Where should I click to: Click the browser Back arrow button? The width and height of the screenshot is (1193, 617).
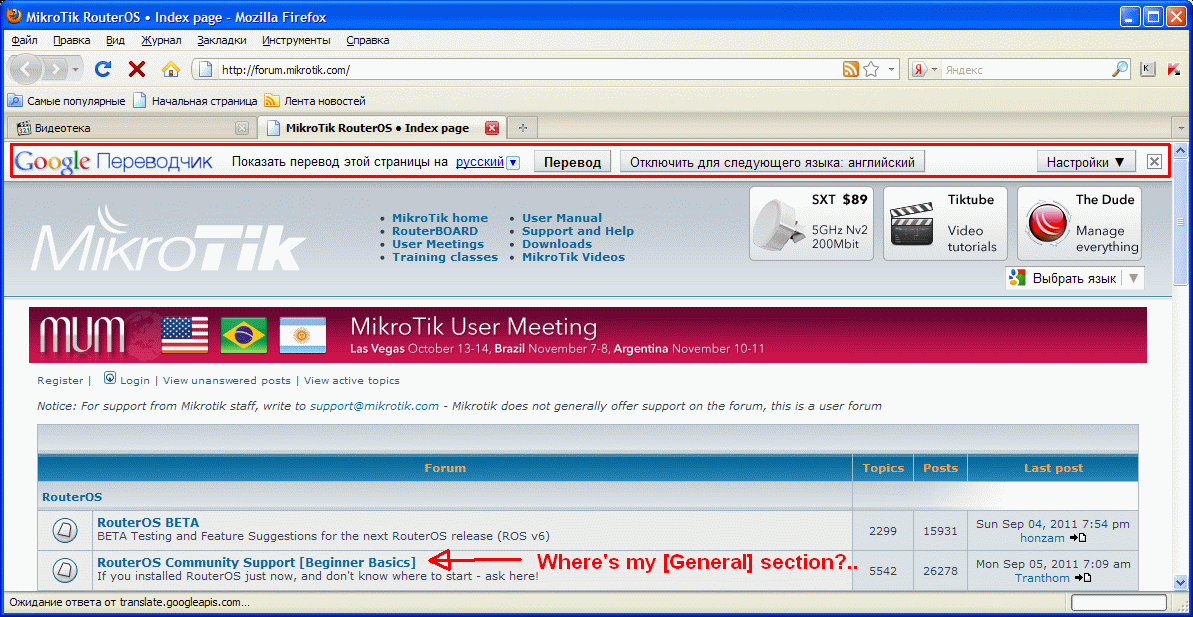(25, 69)
